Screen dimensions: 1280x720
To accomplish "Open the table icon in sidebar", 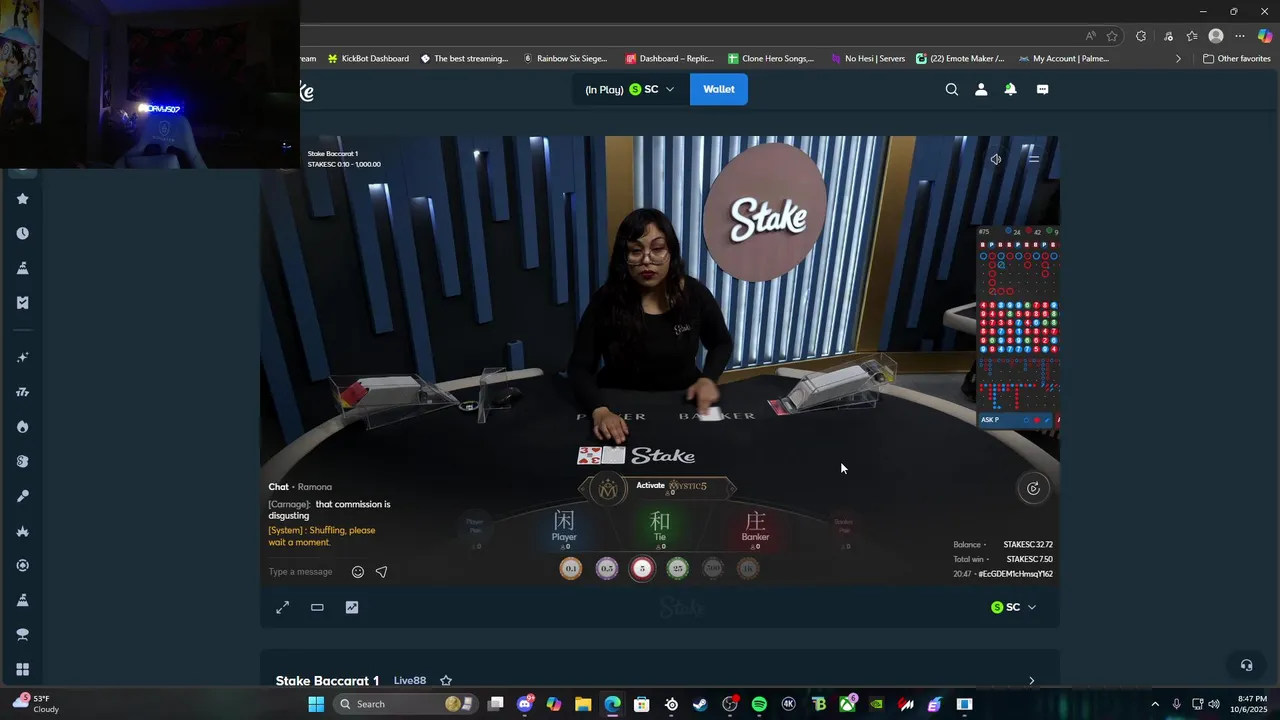I will coord(22,634).
